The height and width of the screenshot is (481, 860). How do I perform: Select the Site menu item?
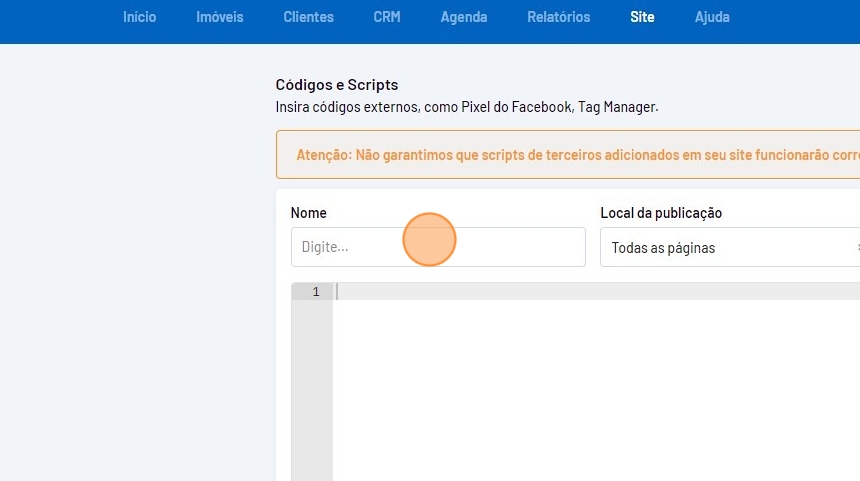(642, 17)
